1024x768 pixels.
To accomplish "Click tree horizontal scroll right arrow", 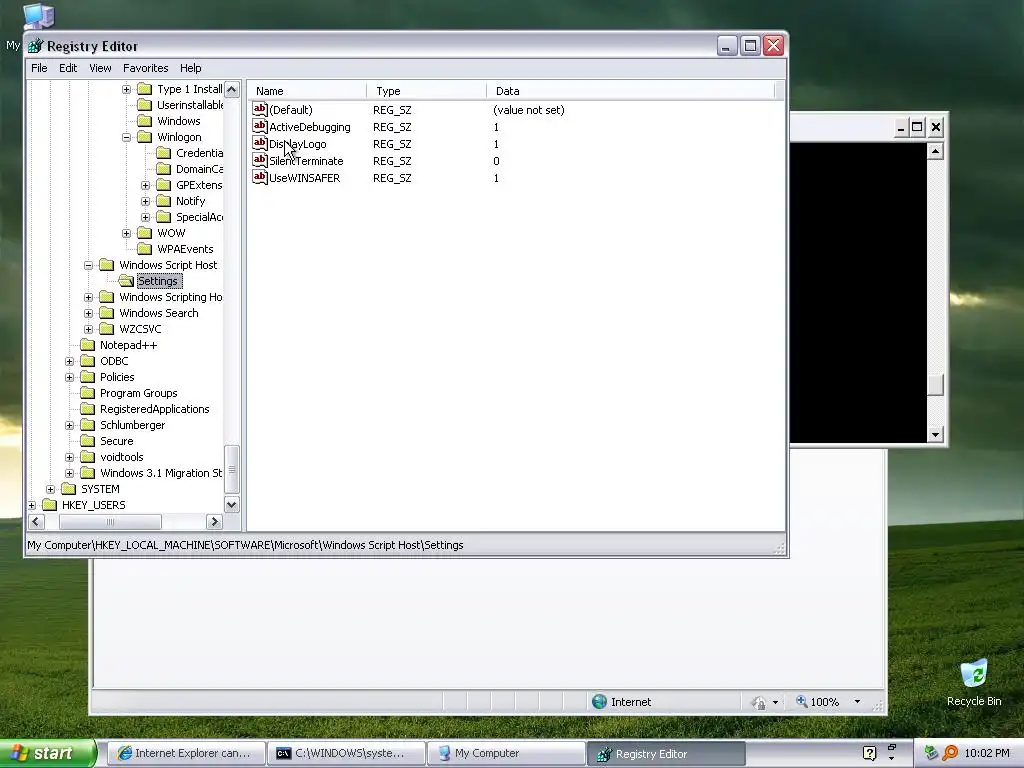I will tap(214, 521).
